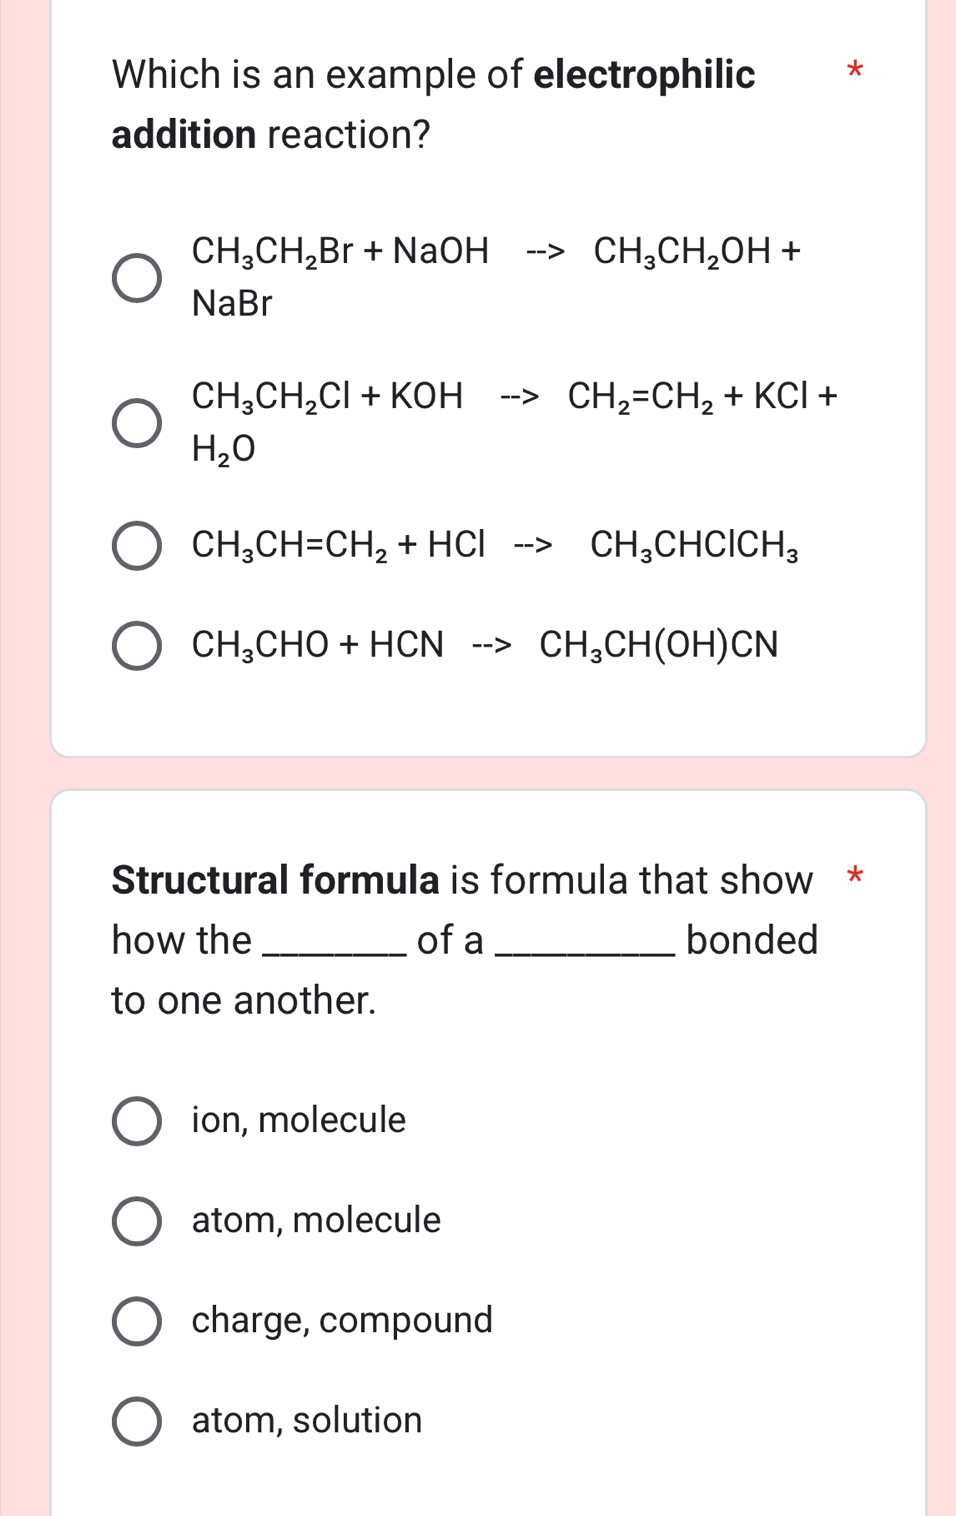Select the CH3CH=CH2 + HCl reaction option
Screen dimensions: 956x1516
137,545
